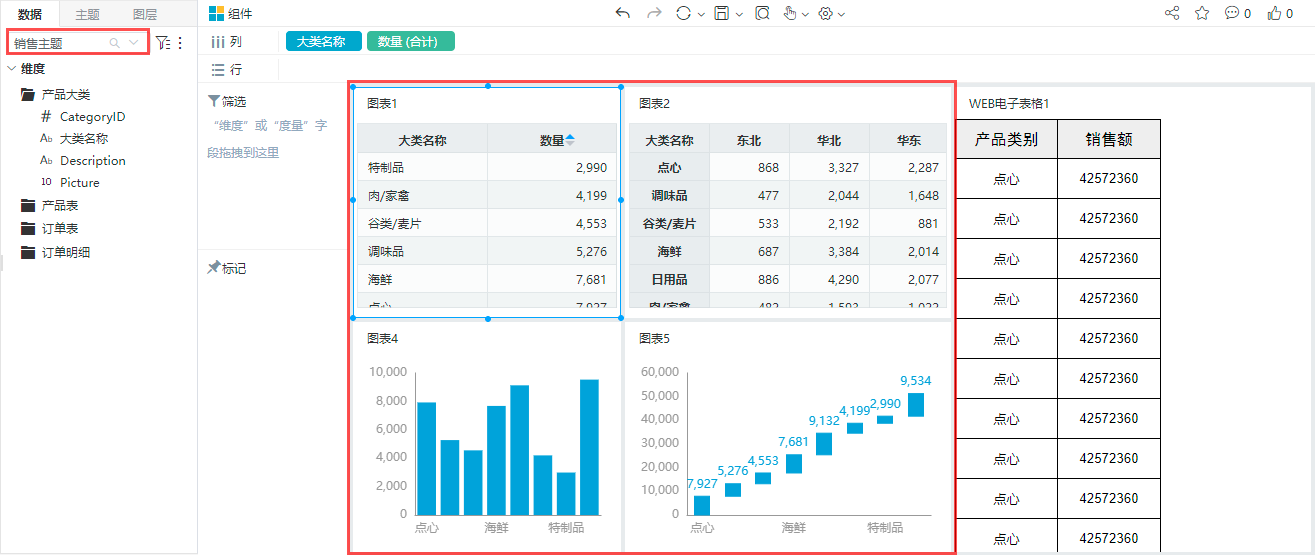Expand the 订单明细 folder
Screen dimensions: 1315x555
click(28, 253)
